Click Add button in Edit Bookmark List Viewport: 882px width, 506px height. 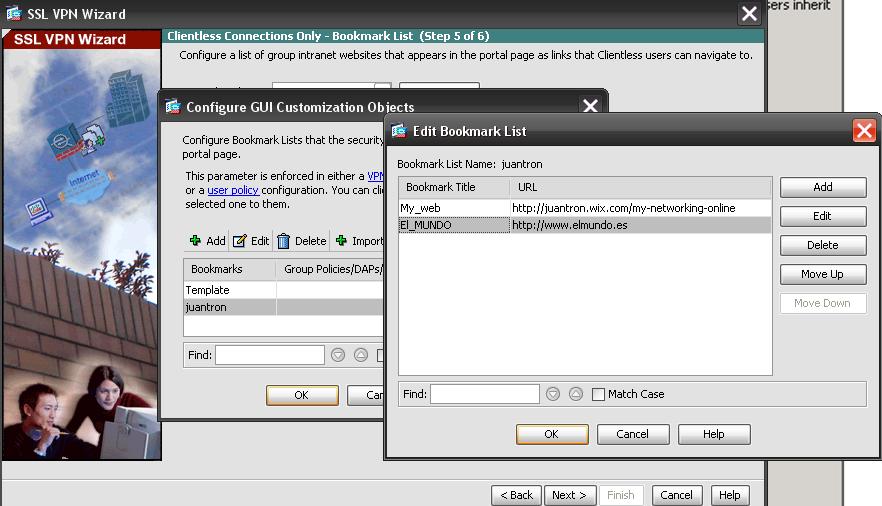pos(823,187)
